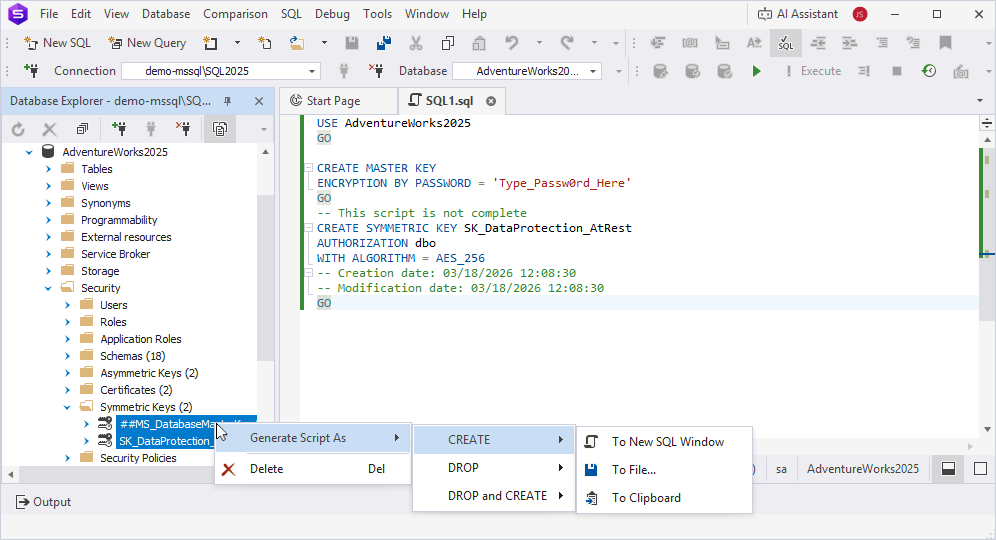Image resolution: width=996 pixels, height=540 pixels.
Task: Click the Execute button with exclamation mark
Action: tap(814, 71)
